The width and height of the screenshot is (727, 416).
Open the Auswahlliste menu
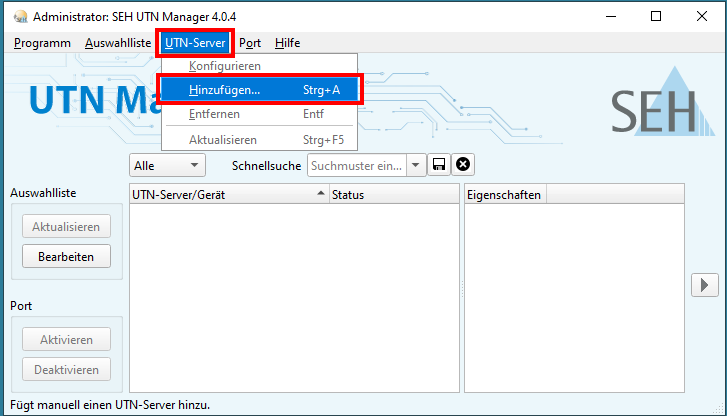pos(118,43)
